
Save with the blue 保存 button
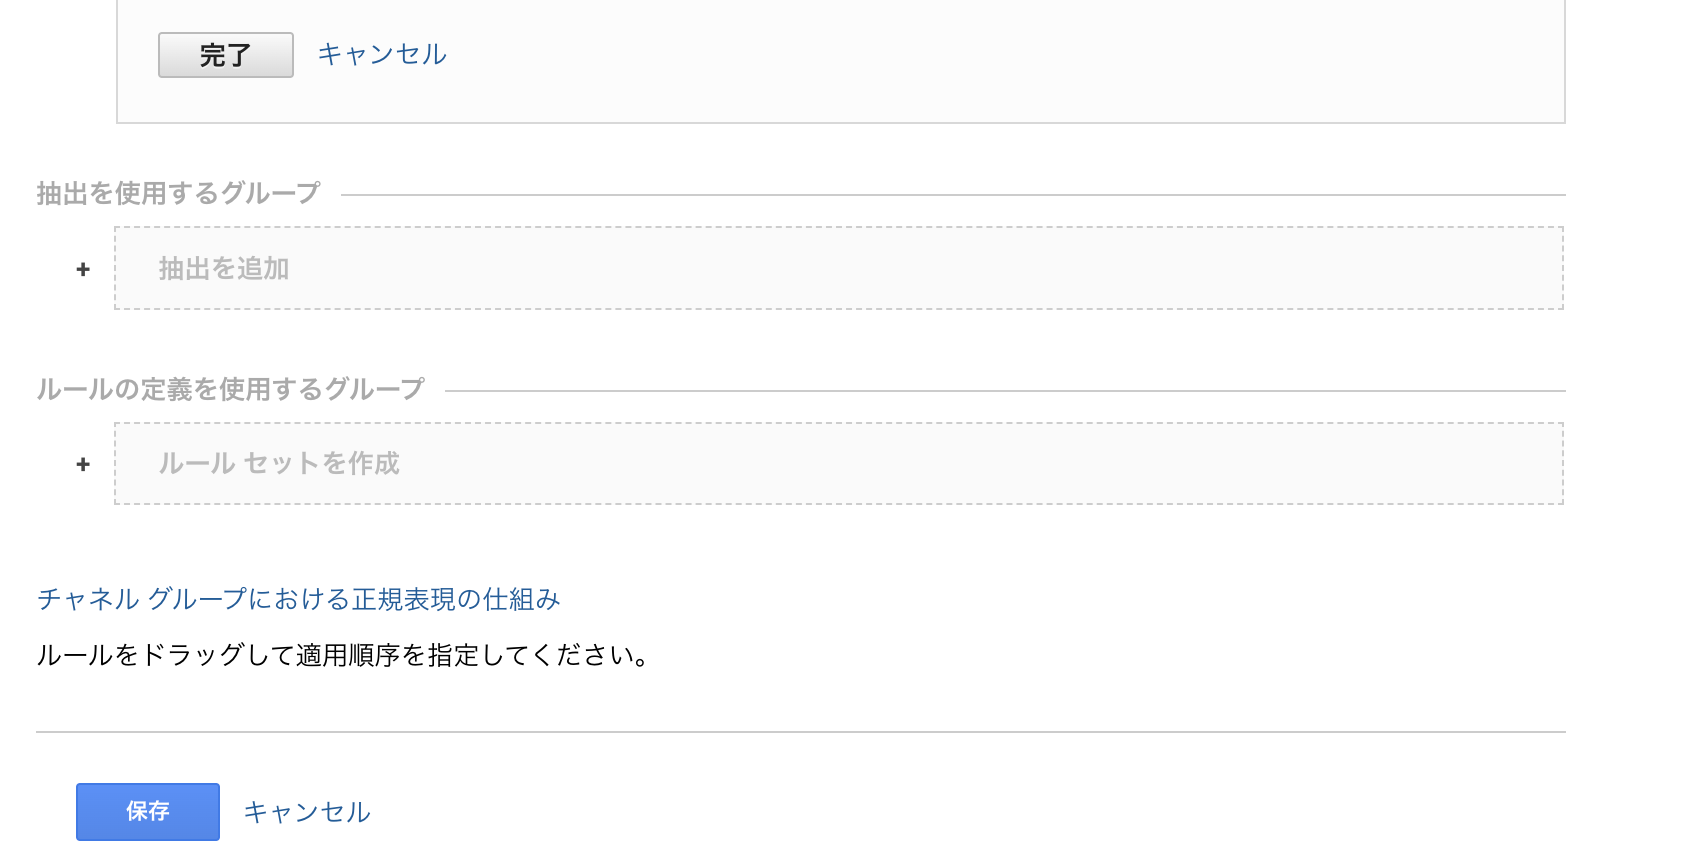pyautogui.click(x=148, y=811)
